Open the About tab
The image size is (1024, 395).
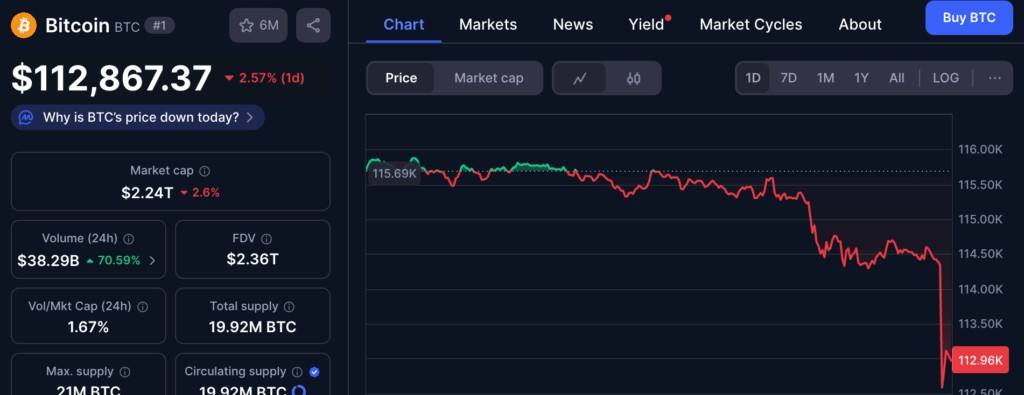860,25
